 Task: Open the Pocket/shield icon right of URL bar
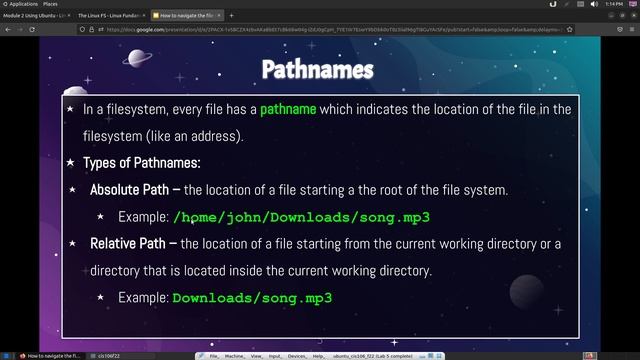620,29
